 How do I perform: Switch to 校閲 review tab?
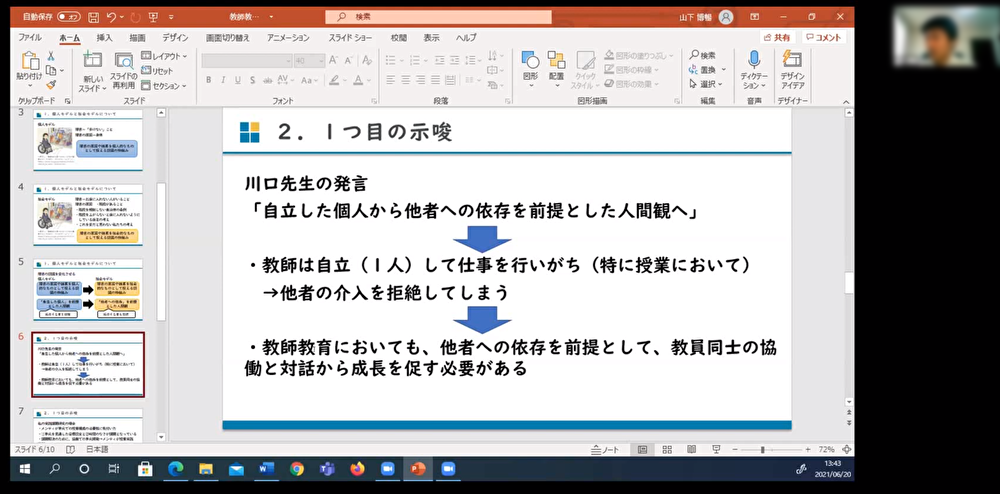click(x=399, y=38)
